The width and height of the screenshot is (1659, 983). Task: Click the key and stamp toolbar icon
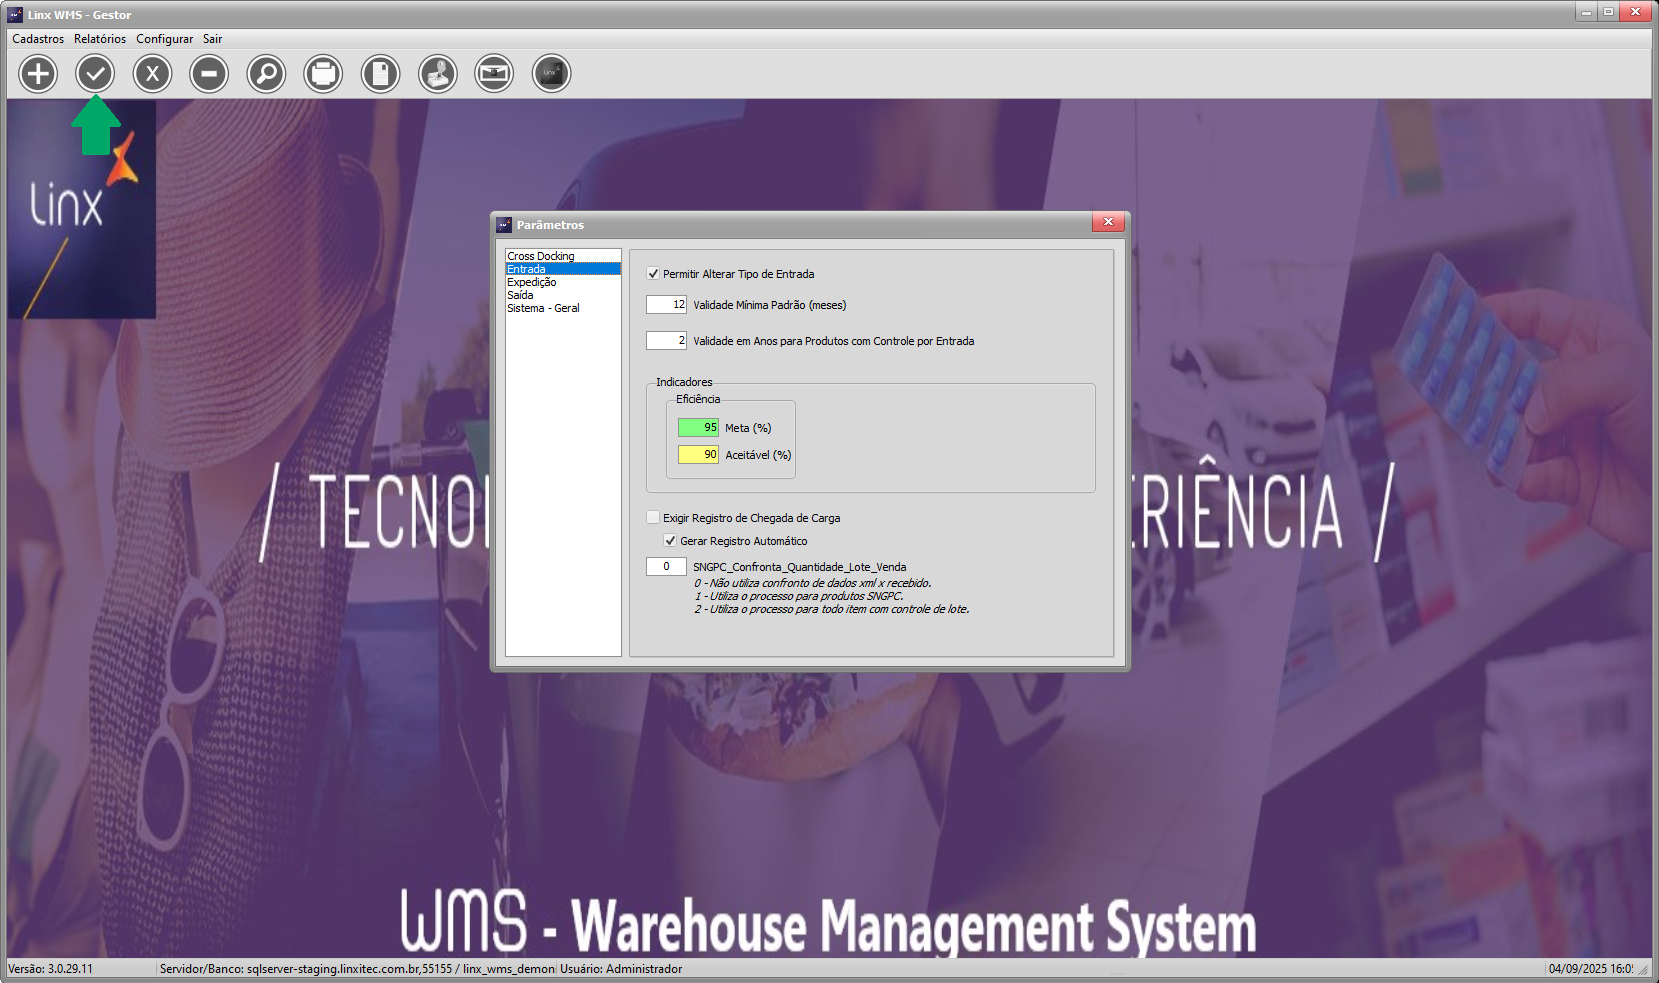(437, 73)
